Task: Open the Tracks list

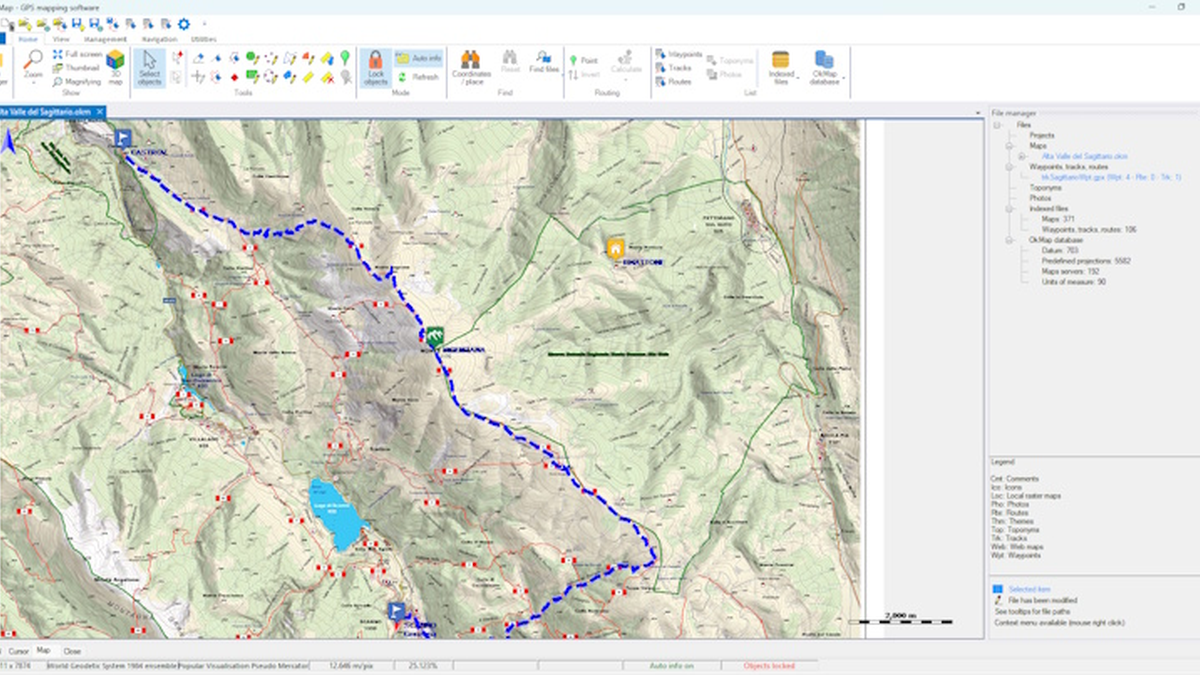Action: click(673, 68)
